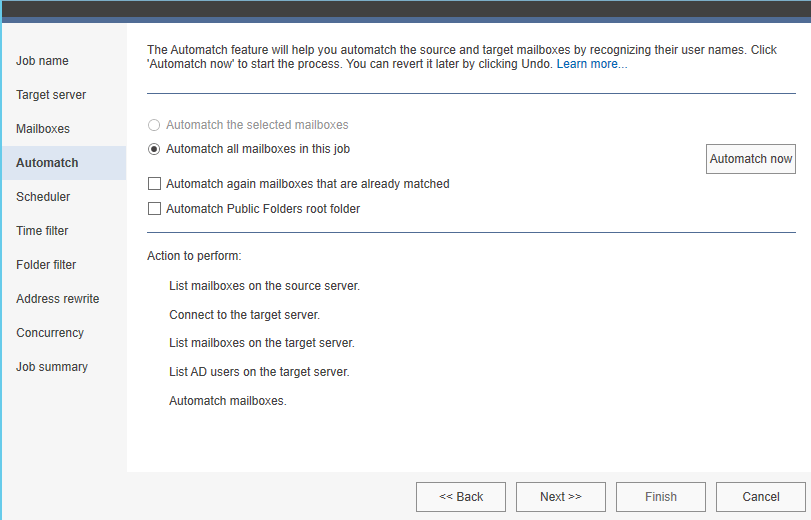
Task: View the Job summary step
Action: coord(52,367)
